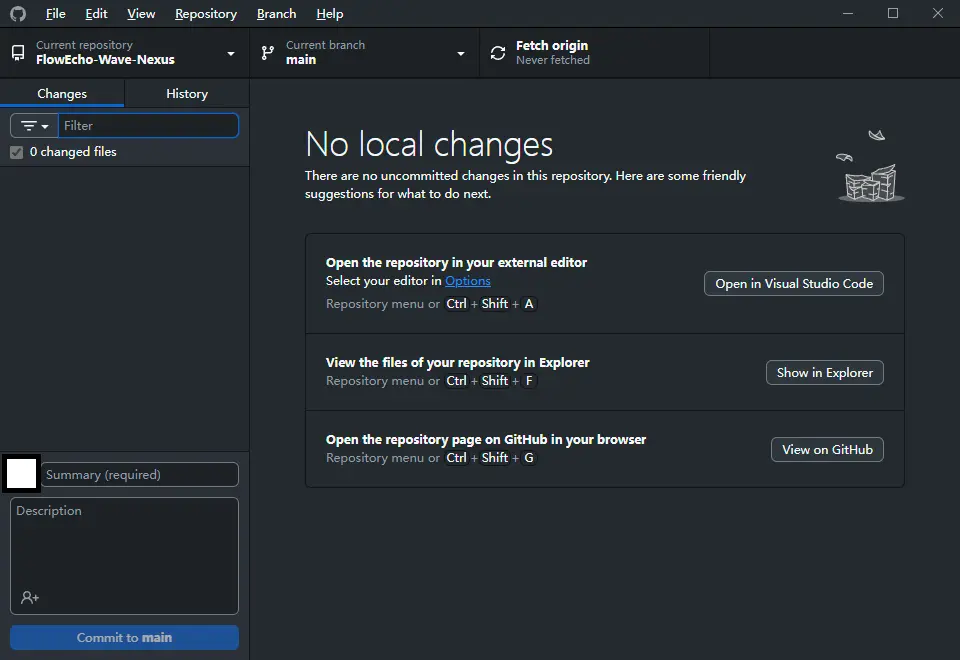This screenshot has height=660, width=960.
Task: Click the Fetch origin sync icon
Action: tap(498, 53)
